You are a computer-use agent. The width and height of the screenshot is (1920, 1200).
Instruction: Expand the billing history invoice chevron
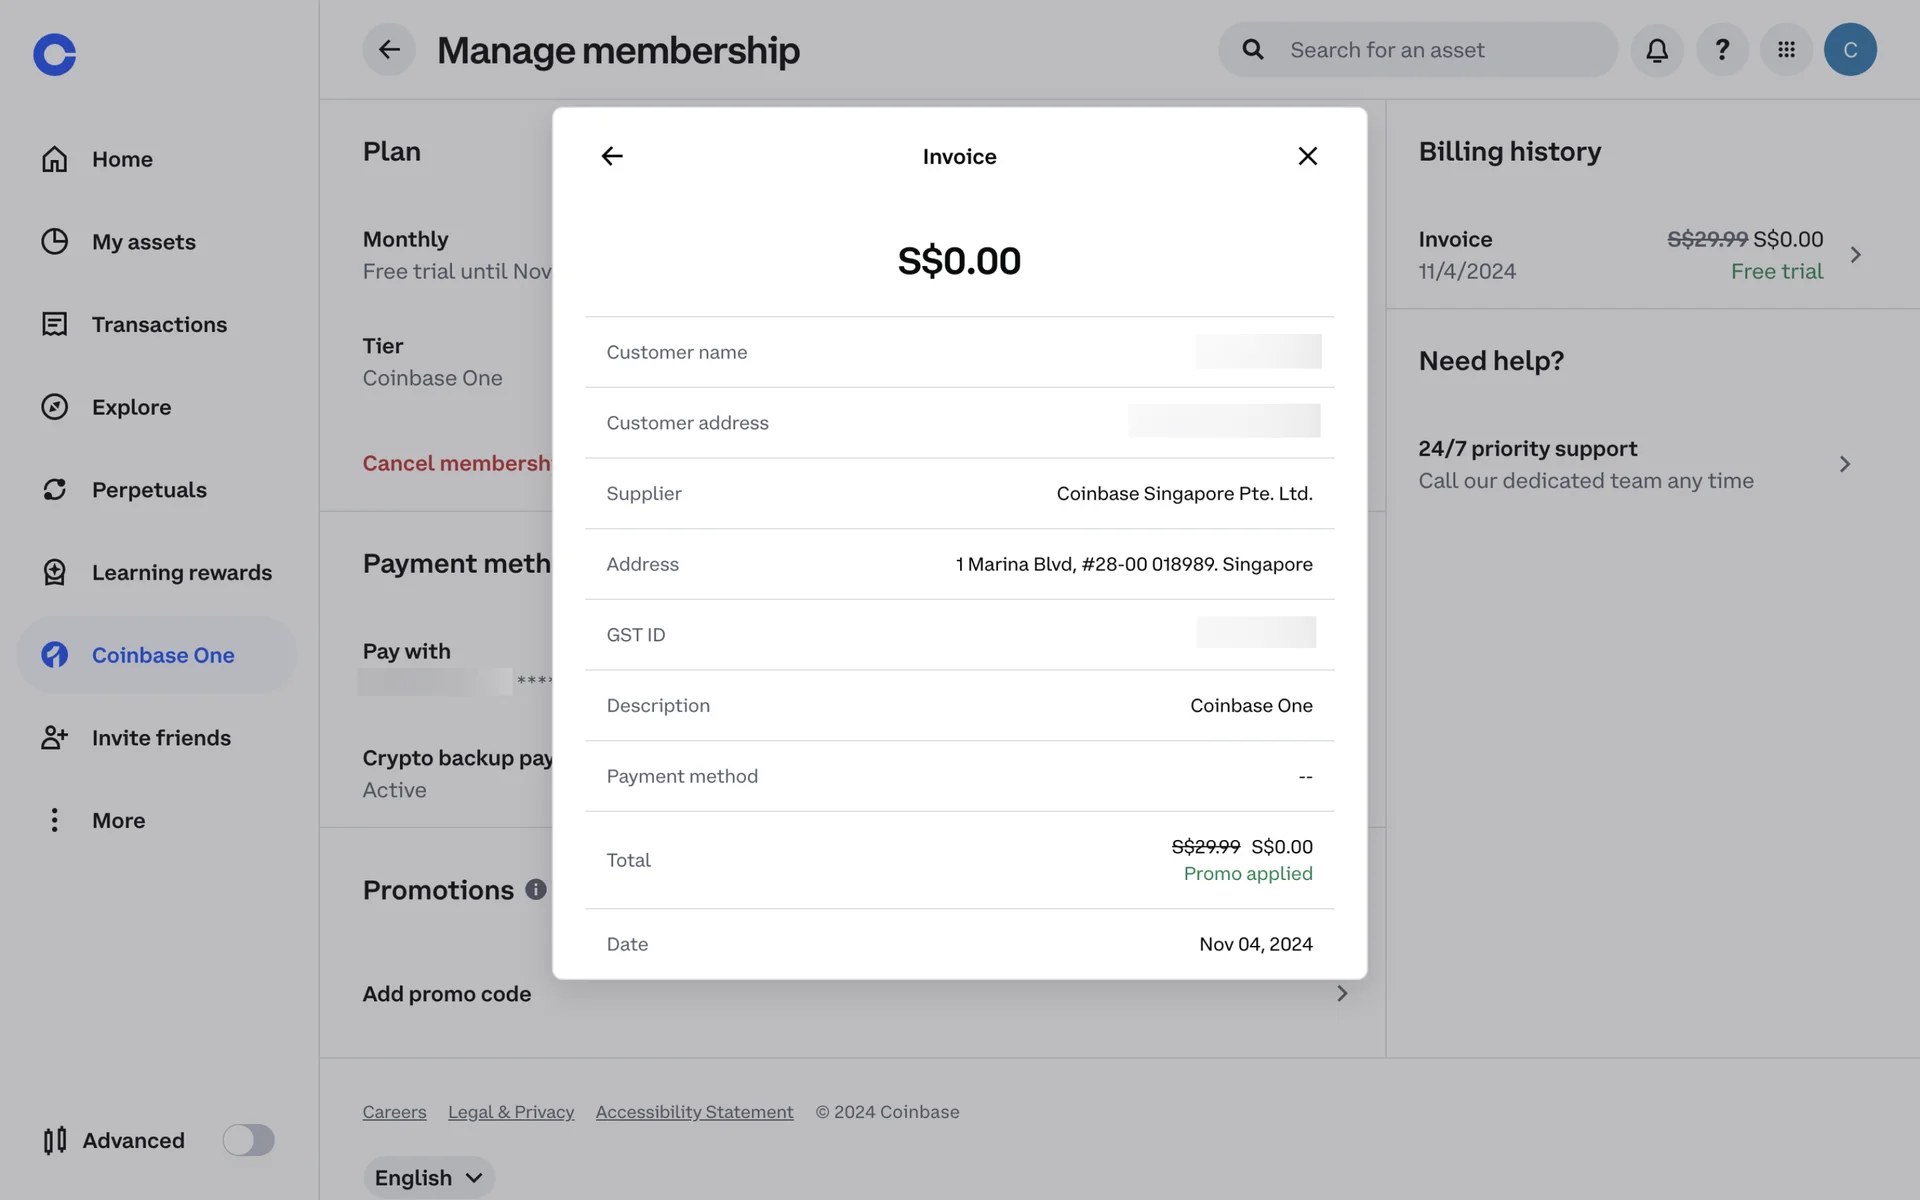click(x=1855, y=255)
